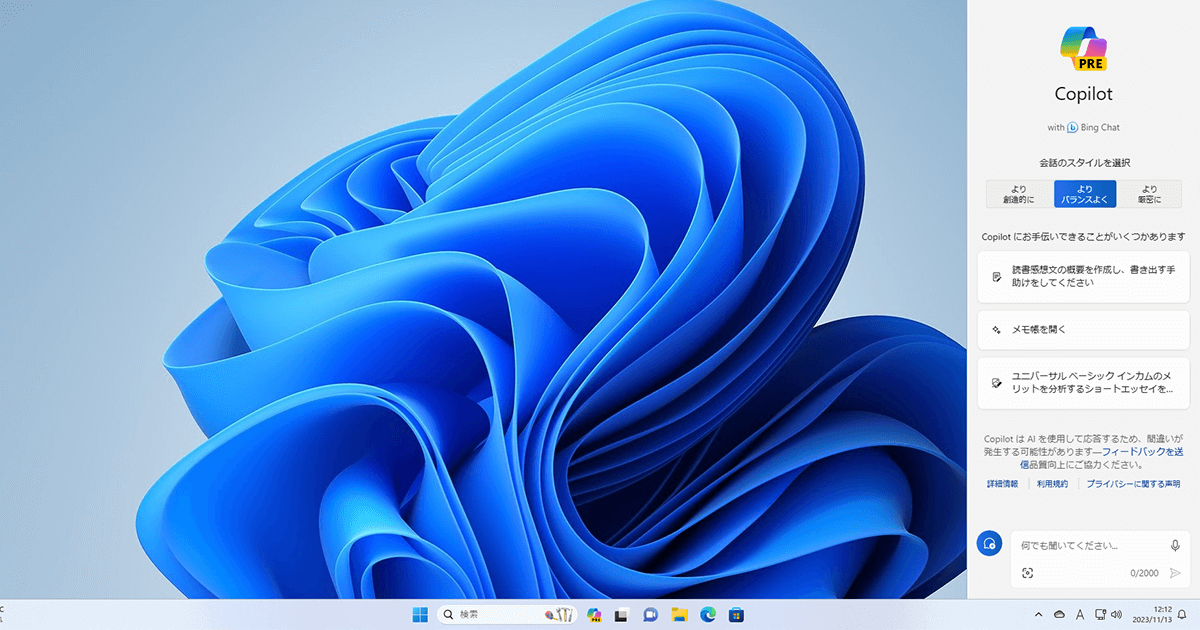
Task: Choose the メモ帳を開く suggestion
Action: (1084, 329)
